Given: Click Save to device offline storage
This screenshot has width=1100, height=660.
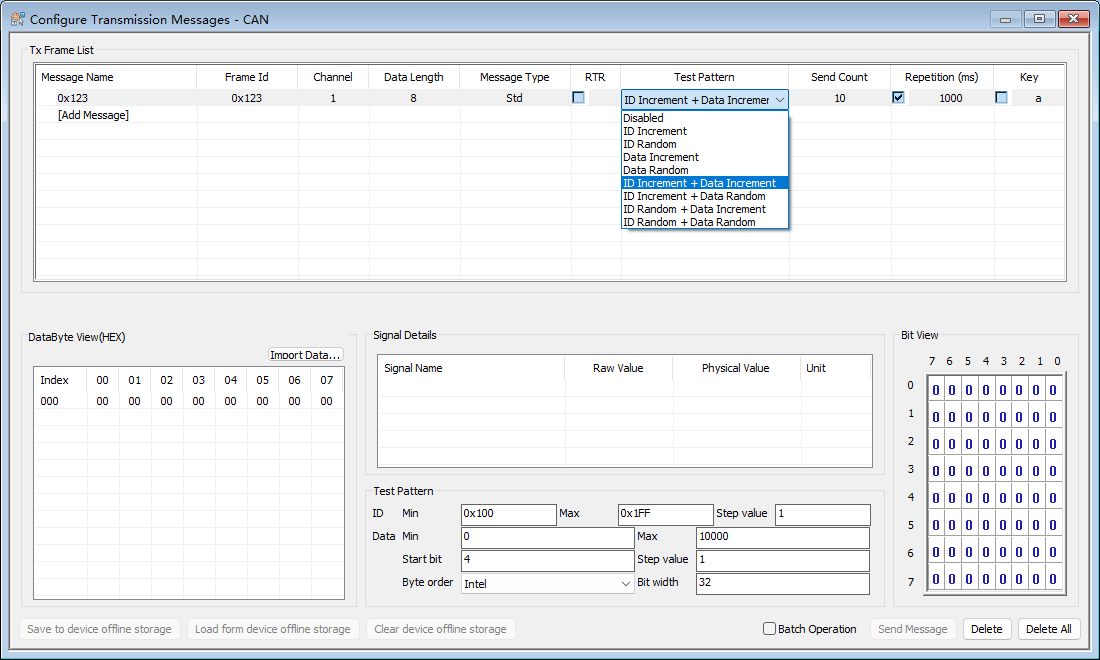Looking at the screenshot, I should pyautogui.click(x=100, y=629).
